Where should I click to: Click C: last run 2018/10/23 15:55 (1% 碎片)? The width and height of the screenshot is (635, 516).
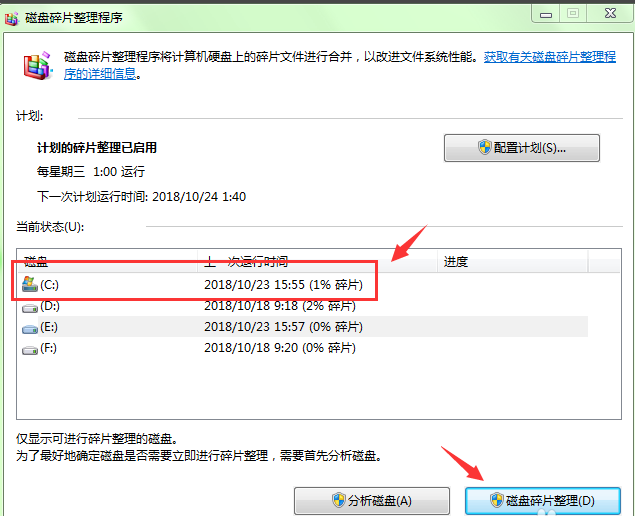283,285
